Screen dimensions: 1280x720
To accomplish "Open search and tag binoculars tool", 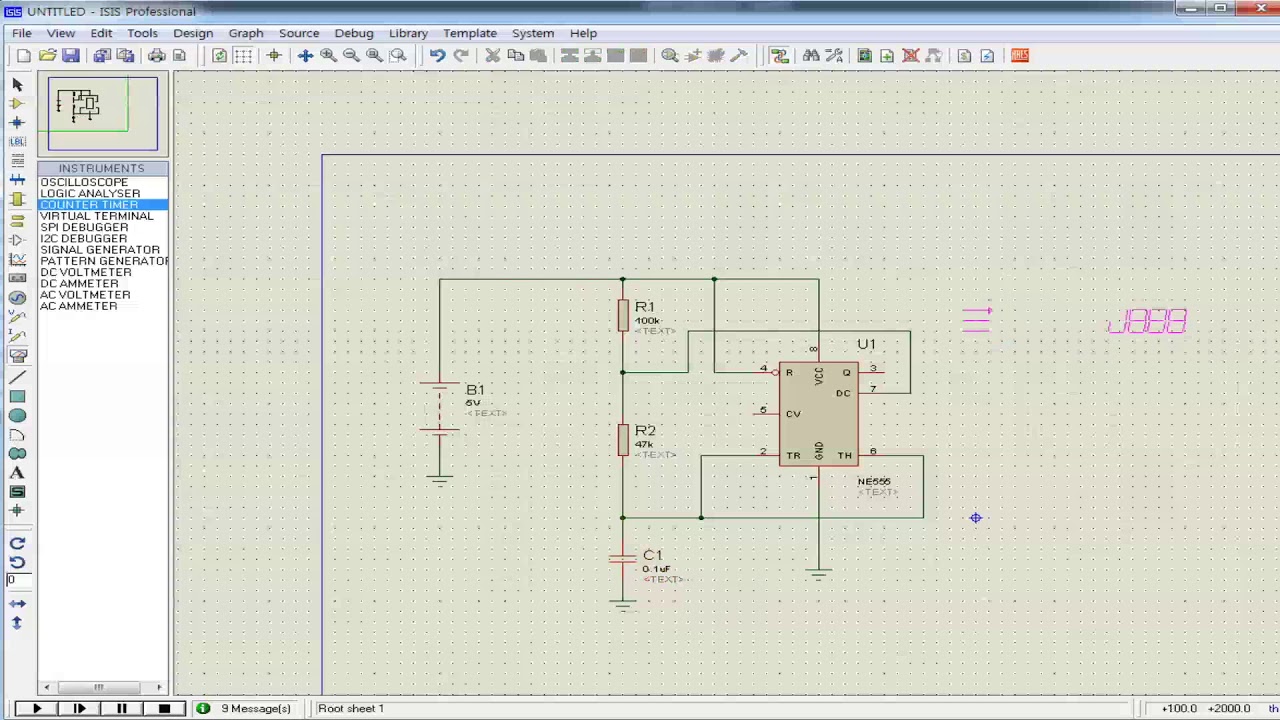I will click(x=811, y=56).
